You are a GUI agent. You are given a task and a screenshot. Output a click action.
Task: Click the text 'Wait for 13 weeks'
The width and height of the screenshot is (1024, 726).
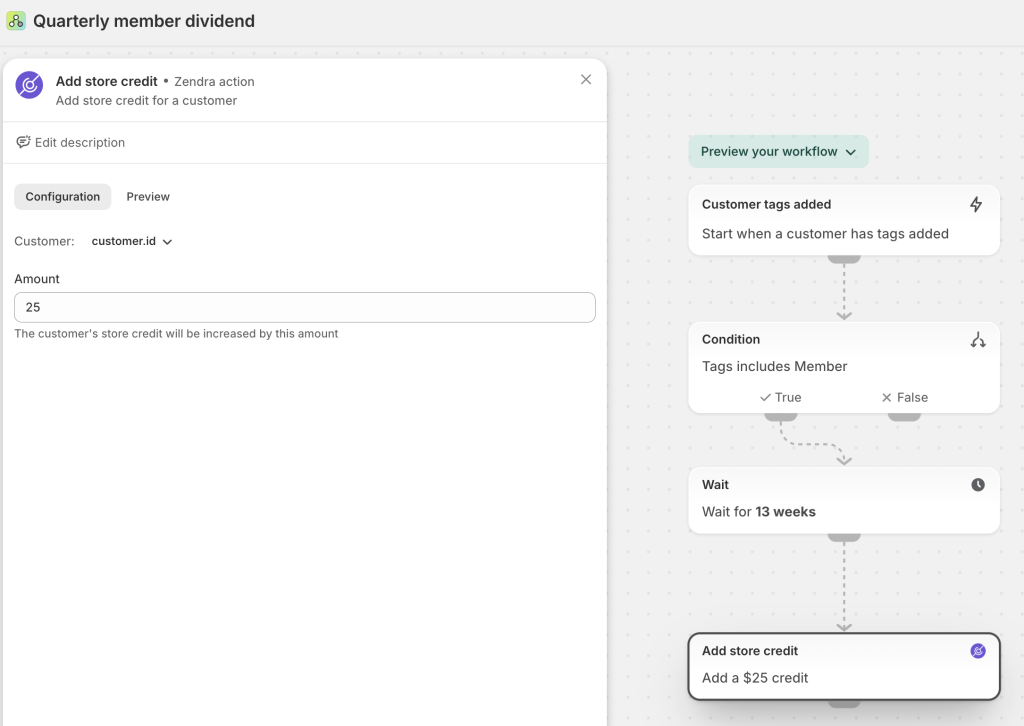(x=759, y=512)
